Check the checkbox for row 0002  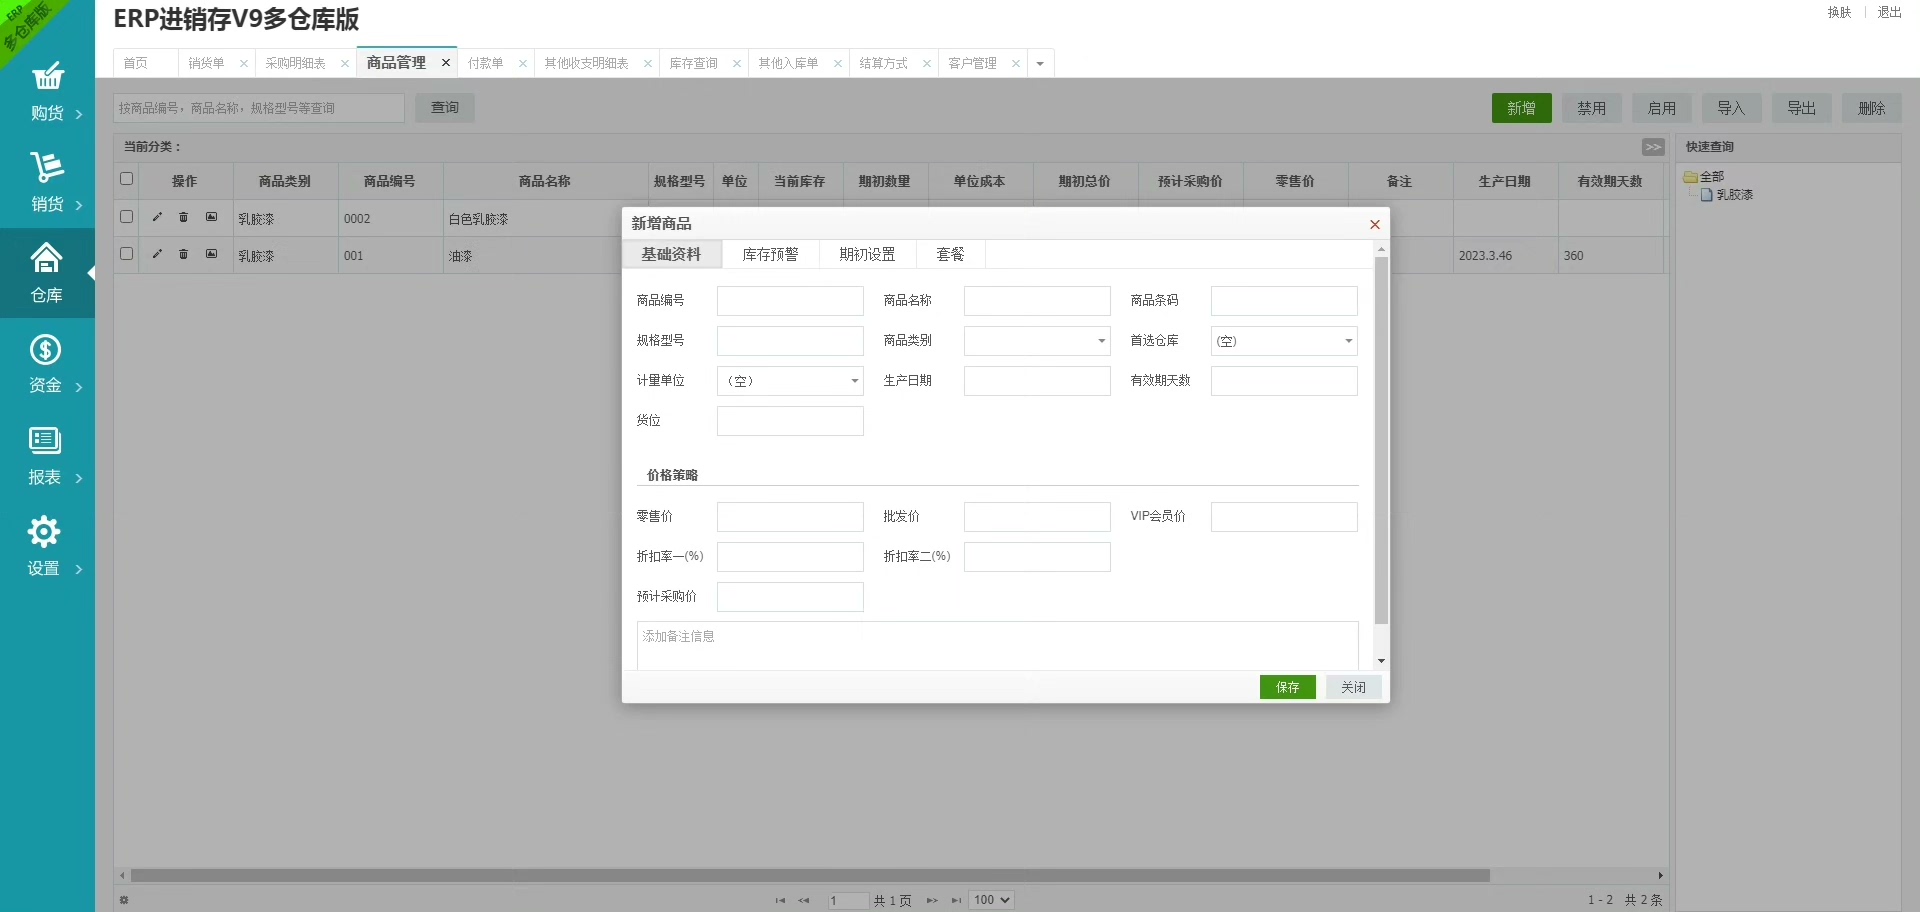(x=126, y=217)
